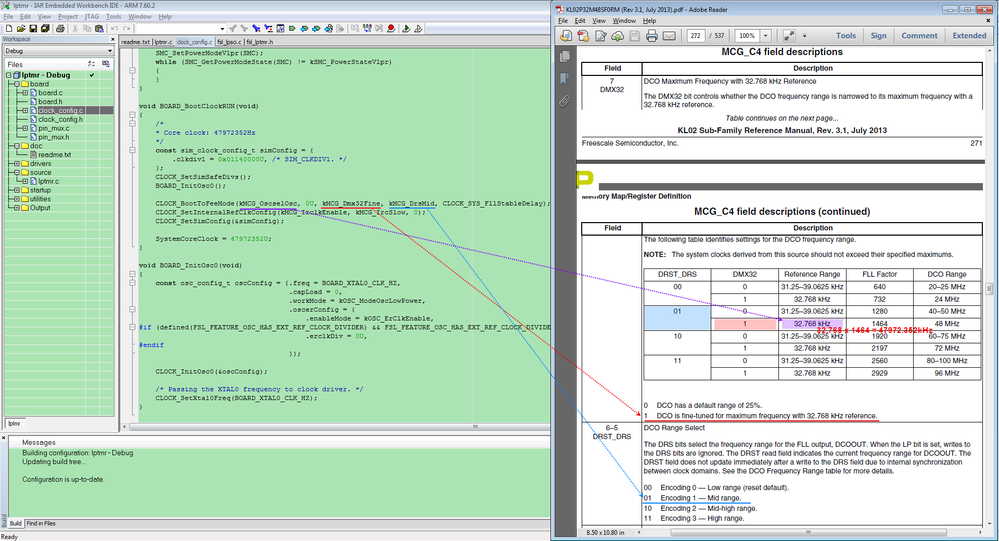The height and width of the screenshot is (541, 999).
Task: Click Adobe Reader edit/sign document icon
Action: coord(601,36)
